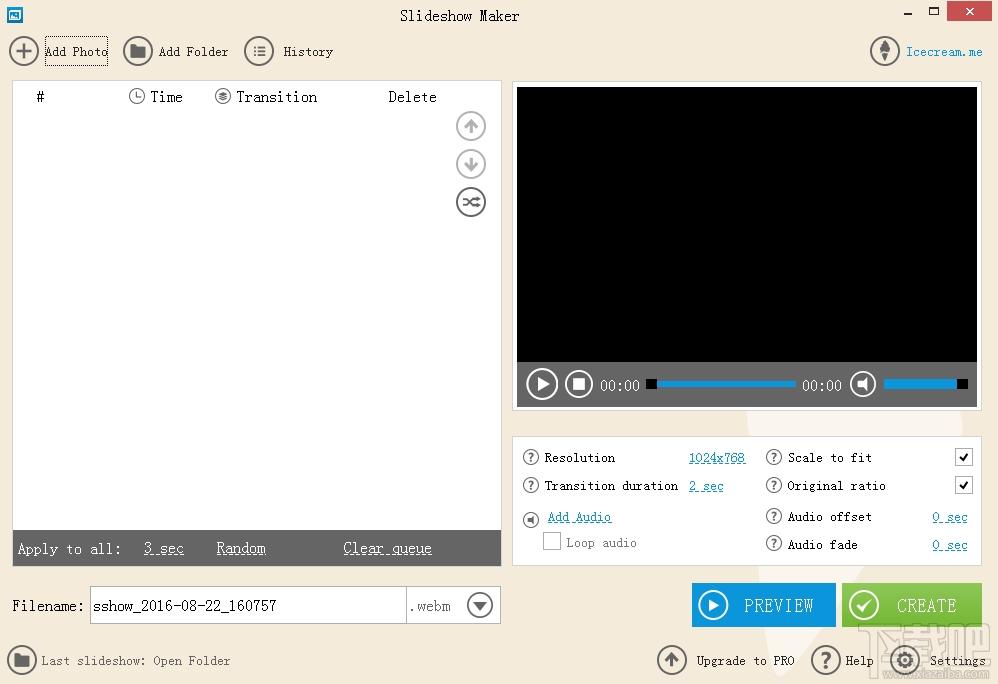Open the History list icon

[259, 51]
